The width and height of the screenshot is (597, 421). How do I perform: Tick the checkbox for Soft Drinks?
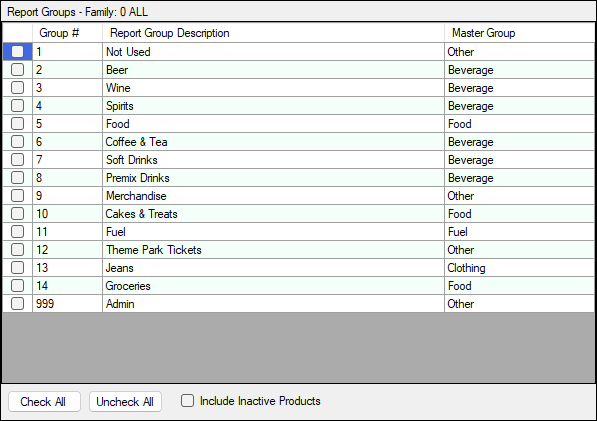tap(18, 159)
